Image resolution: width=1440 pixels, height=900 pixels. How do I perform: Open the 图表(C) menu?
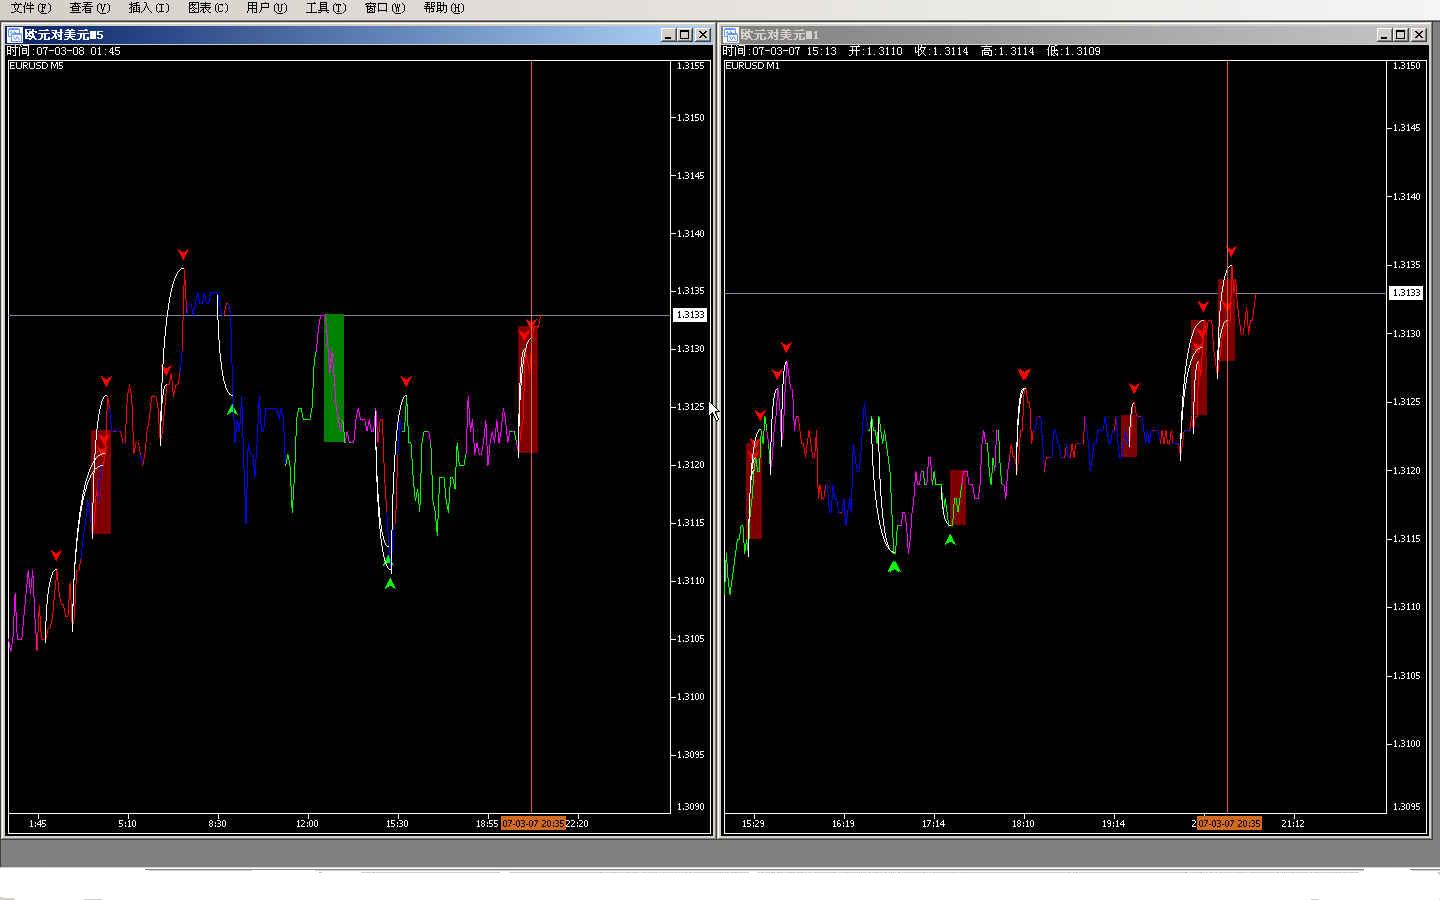pos(207,8)
